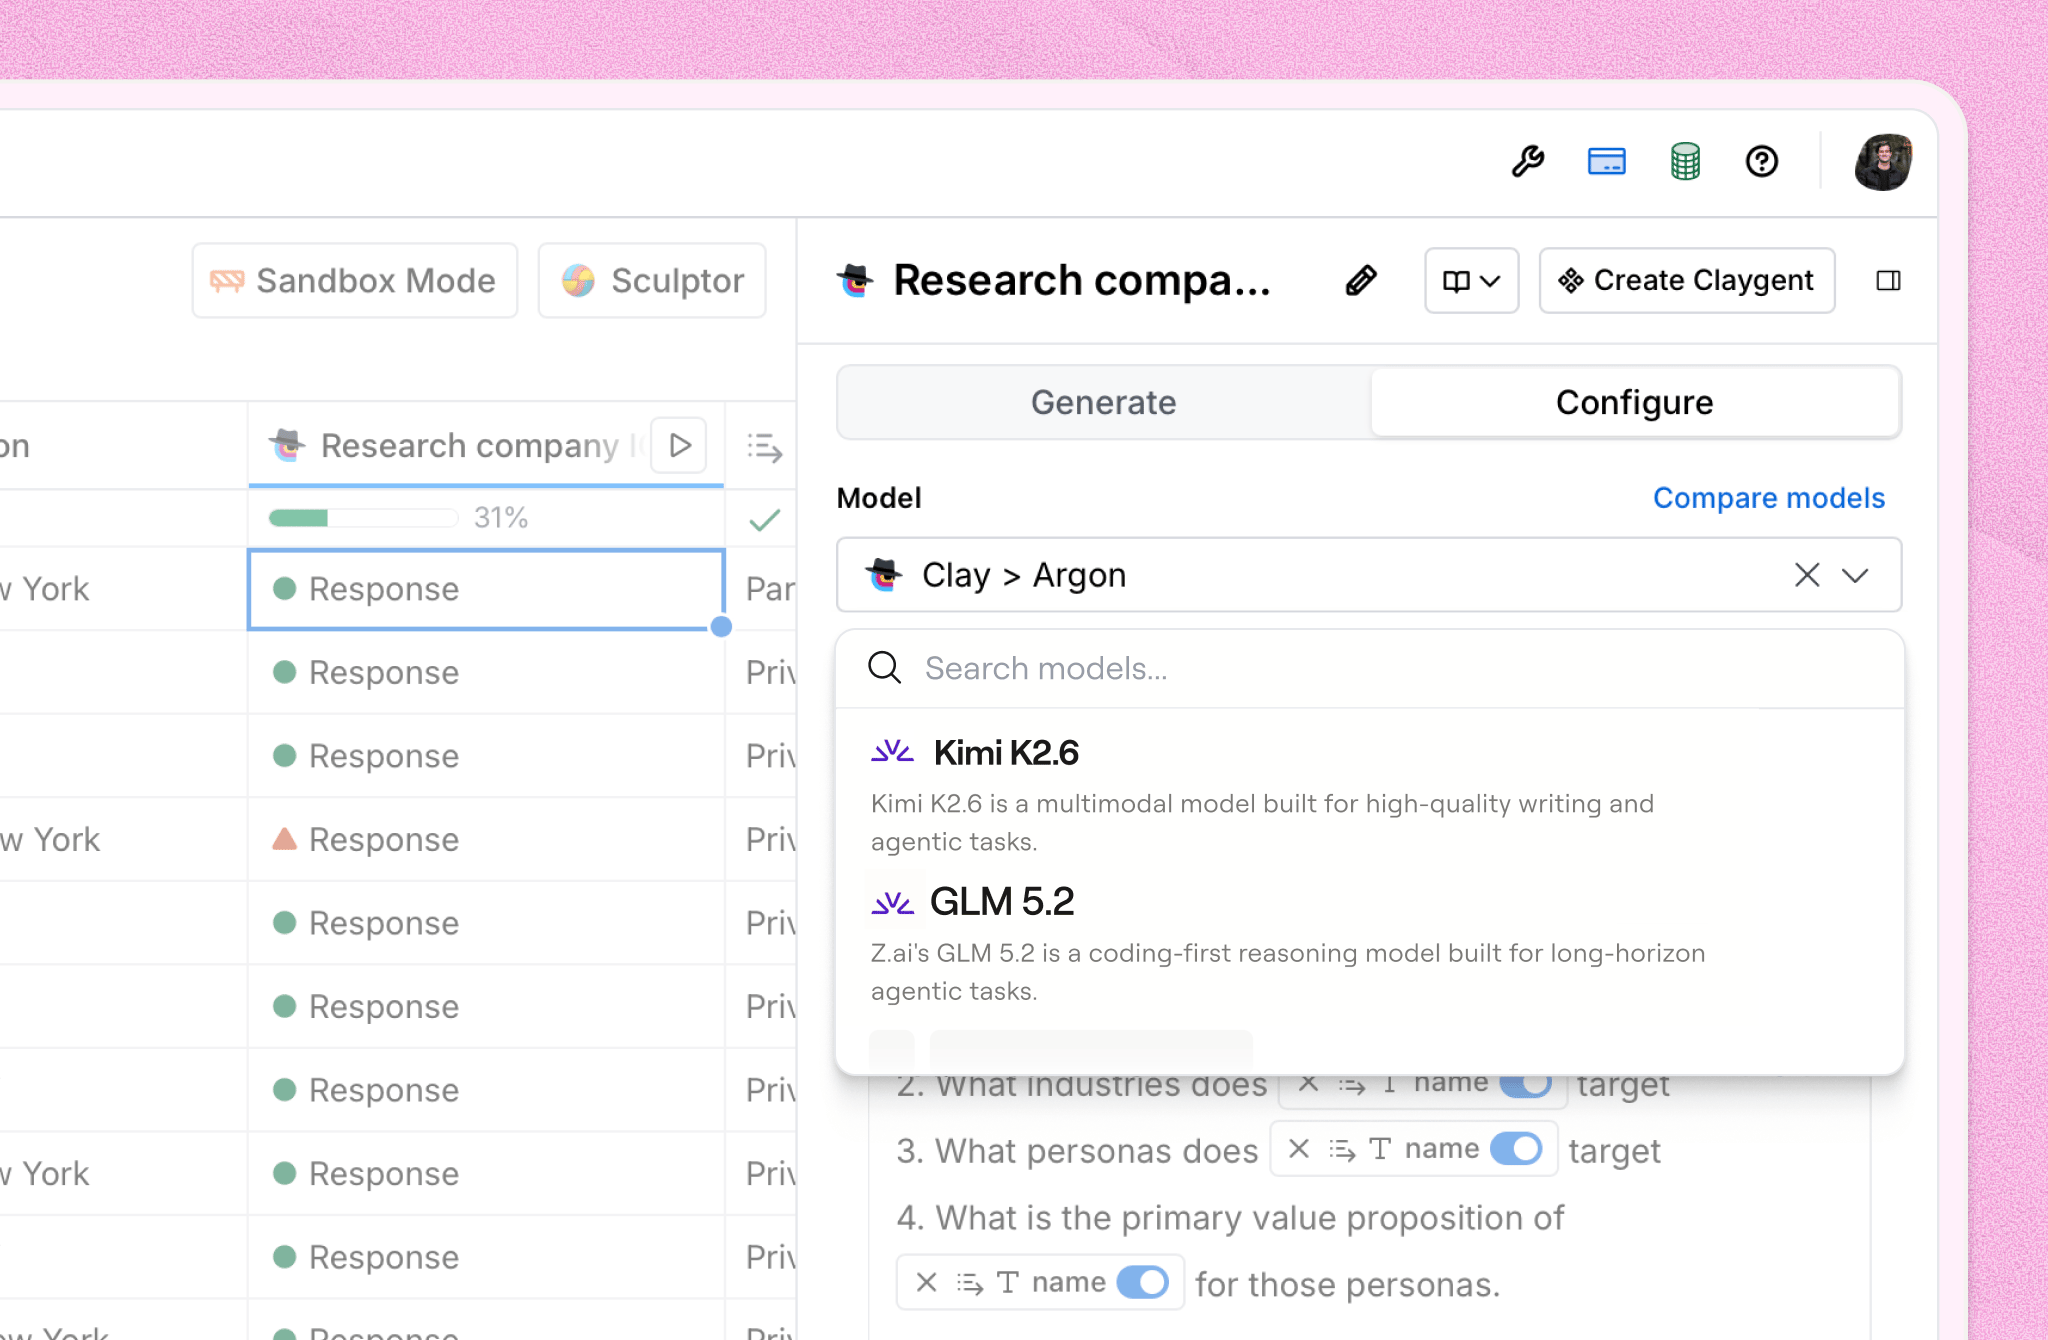Image resolution: width=2048 pixels, height=1340 pixels.
Task: Clear the Clay > Argon model selection
Action: tap(1806, 575)
